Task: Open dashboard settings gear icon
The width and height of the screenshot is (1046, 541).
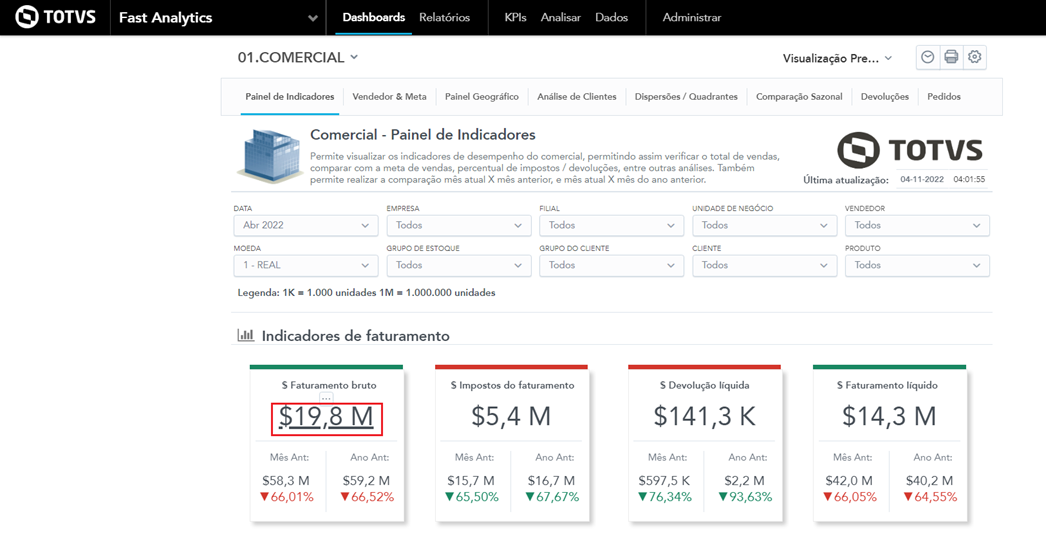Action: coord(975,57)
